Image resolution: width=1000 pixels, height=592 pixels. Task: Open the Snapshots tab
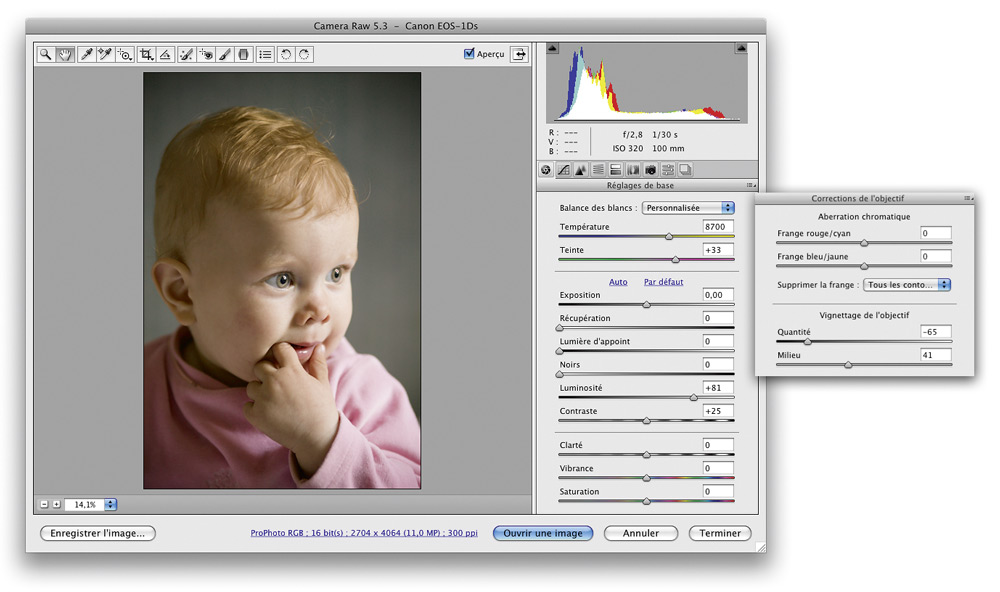tap(685, 170)
